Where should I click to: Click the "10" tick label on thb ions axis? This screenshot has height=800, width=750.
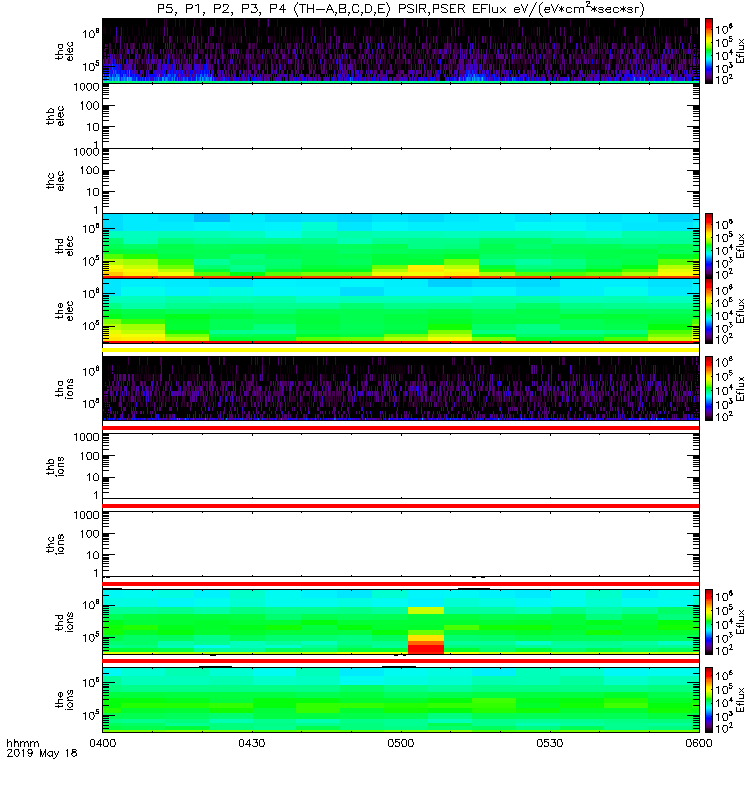click(x=92, y=478)
